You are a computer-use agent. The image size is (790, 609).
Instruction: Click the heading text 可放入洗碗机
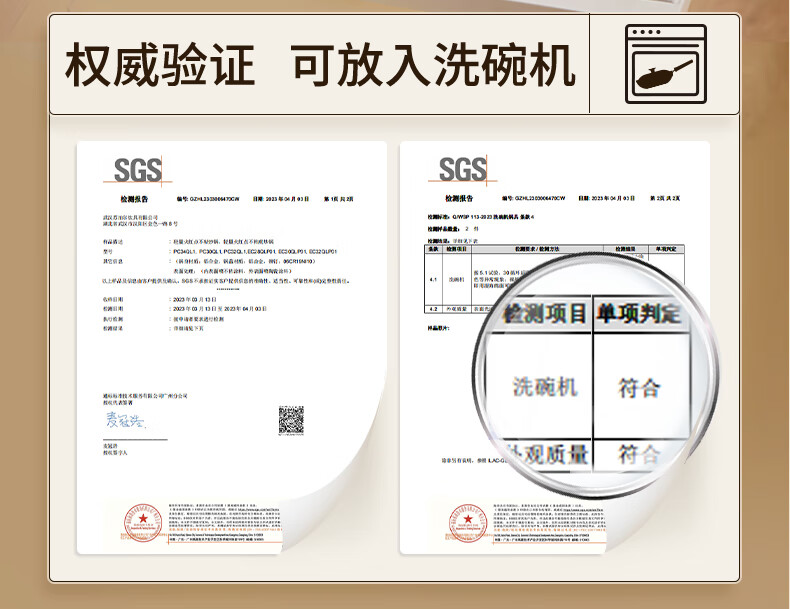pos(433,65)
